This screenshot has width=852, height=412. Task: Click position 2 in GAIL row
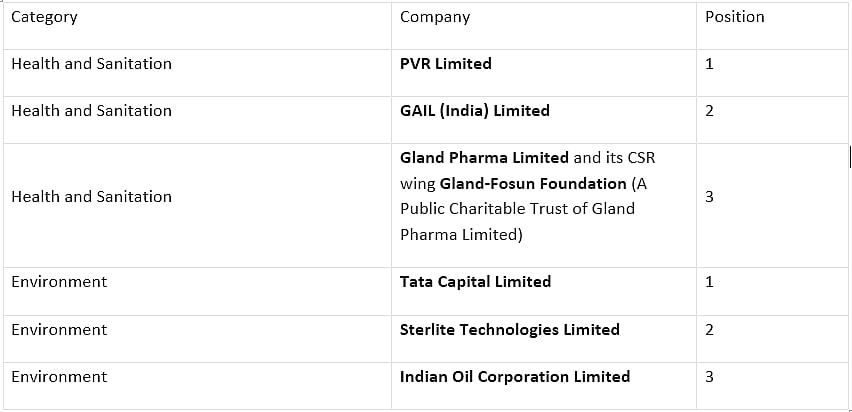coord(709,111)
